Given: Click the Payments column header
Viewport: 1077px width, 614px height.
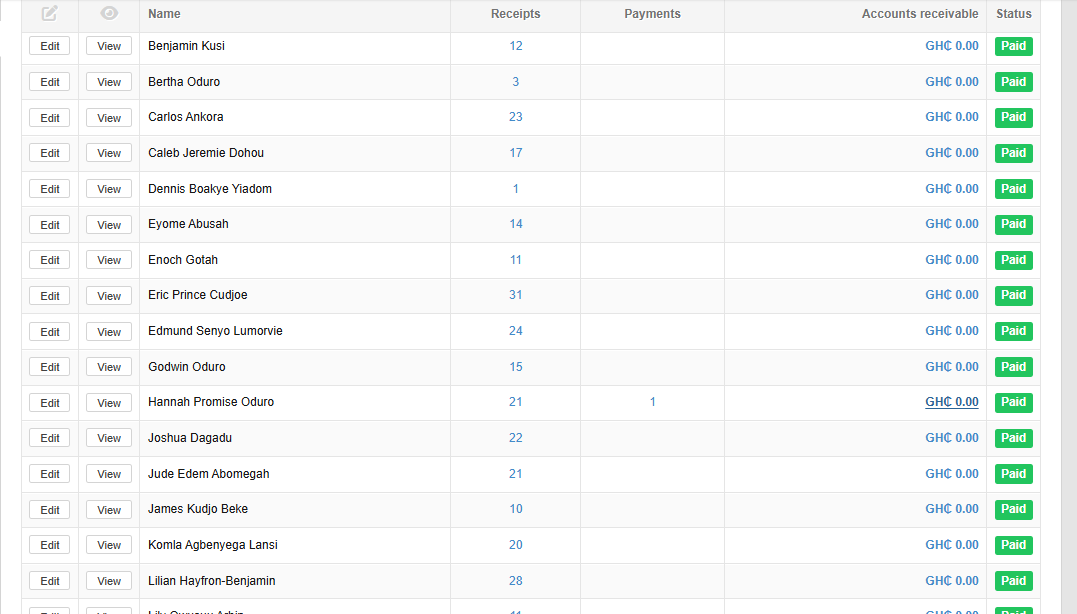Looking at the screenshot, I should pyautogui.click(x=653, y=14).
